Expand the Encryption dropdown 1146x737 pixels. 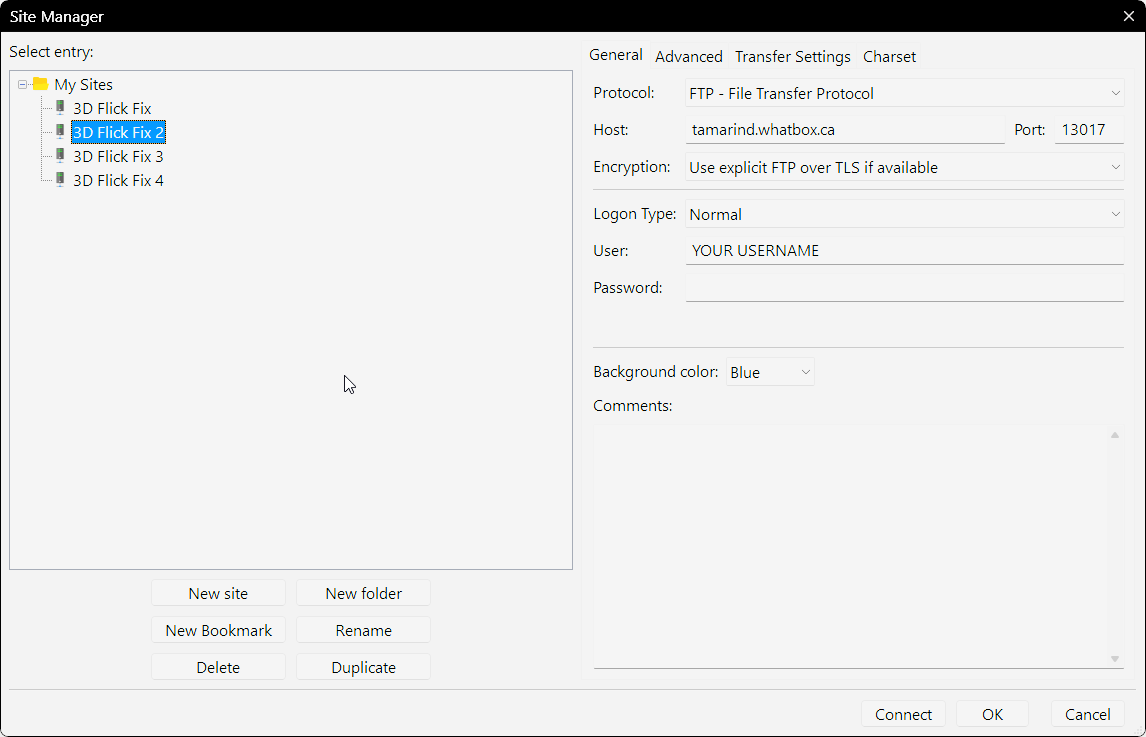[904, 168]
